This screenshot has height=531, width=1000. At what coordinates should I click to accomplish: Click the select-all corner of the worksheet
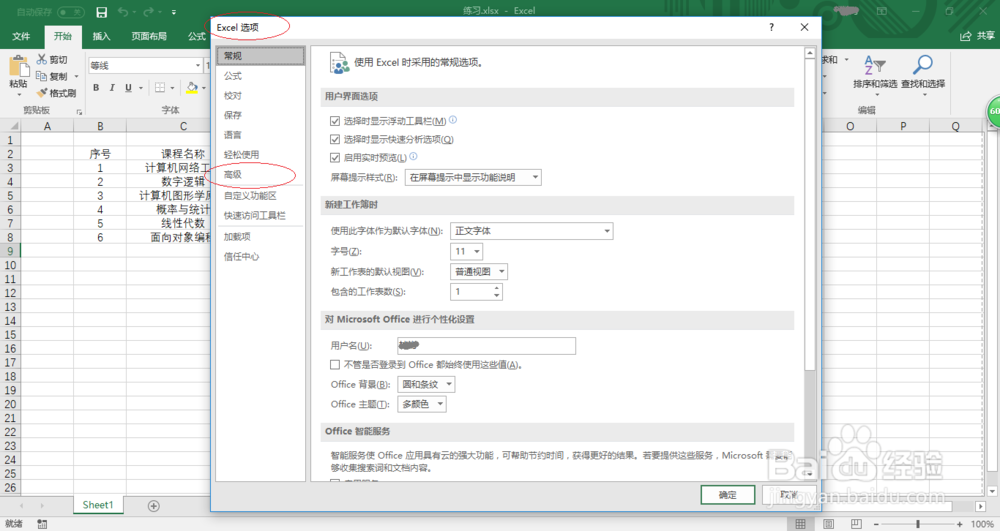coord(11,126)
